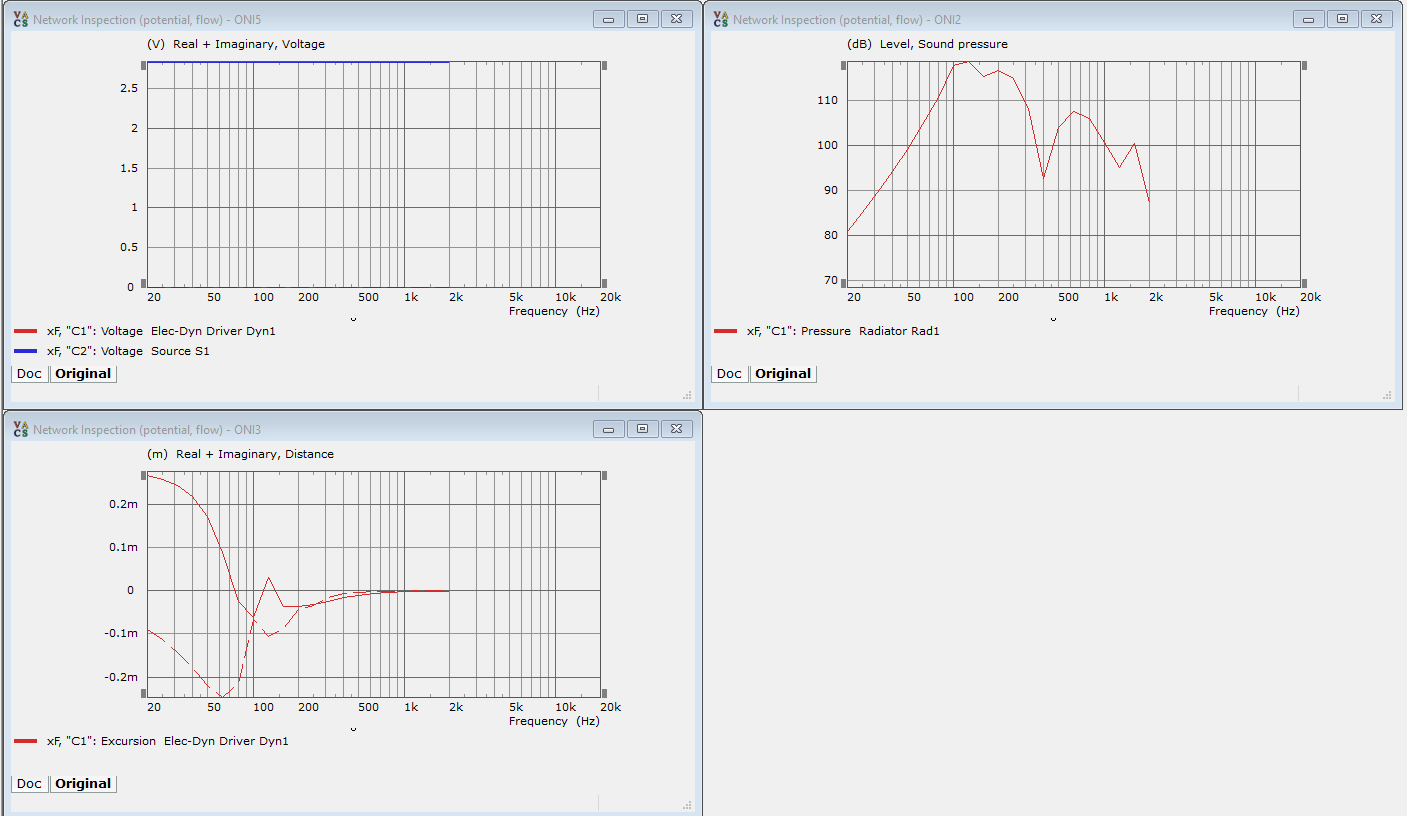This screenshot has width=1407, height=816.
Task: Select the Original tab in the ONI2 window
Action: coord(783,373)
